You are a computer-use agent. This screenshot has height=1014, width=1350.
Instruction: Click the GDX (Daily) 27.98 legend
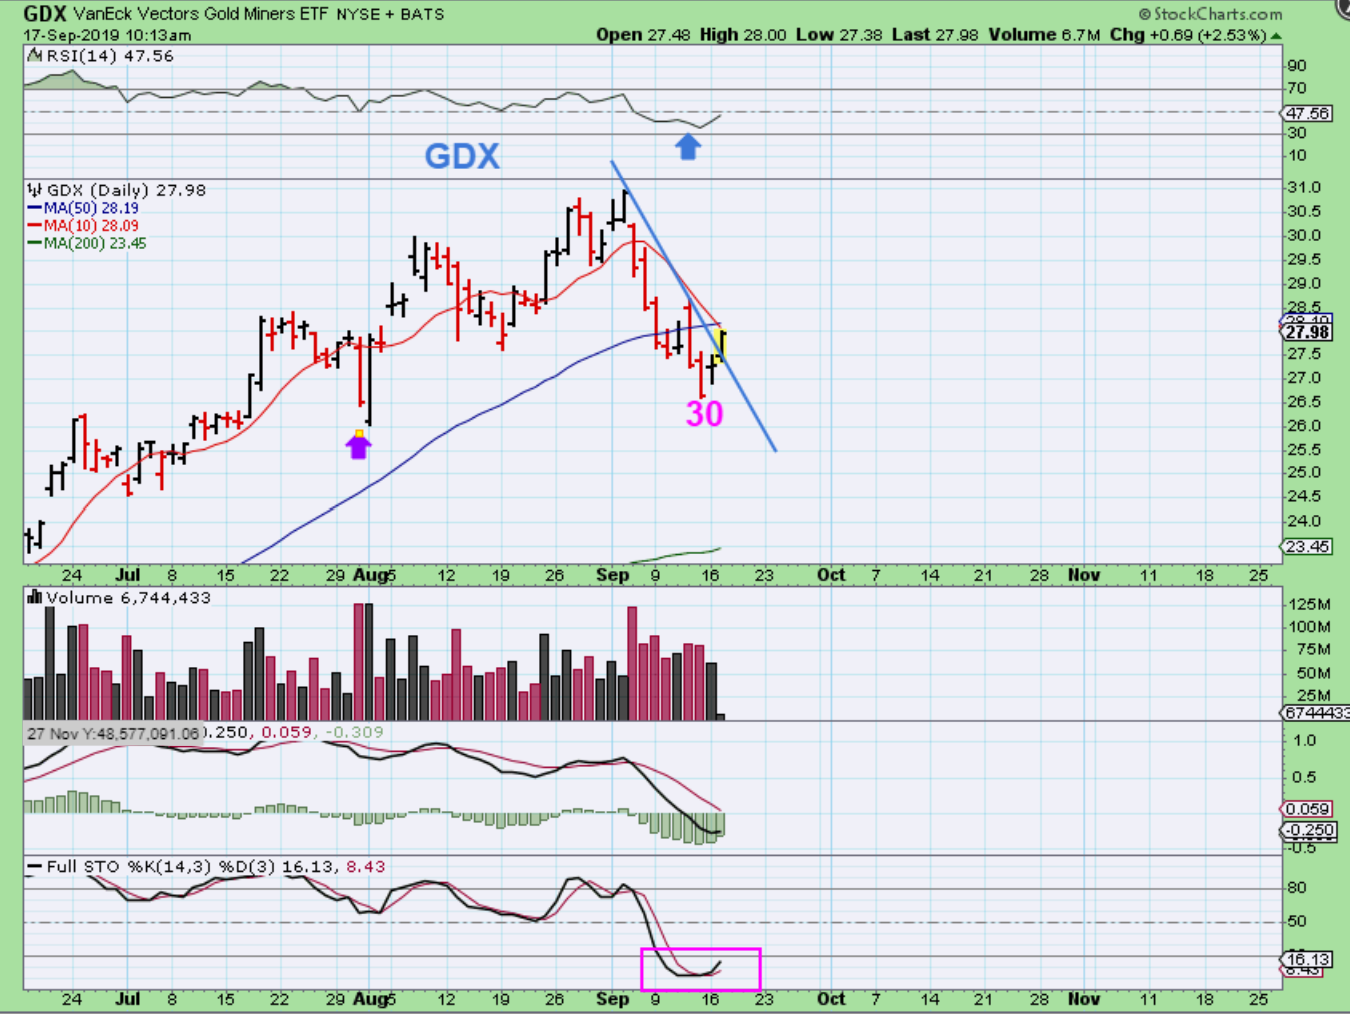pos(126,190)
